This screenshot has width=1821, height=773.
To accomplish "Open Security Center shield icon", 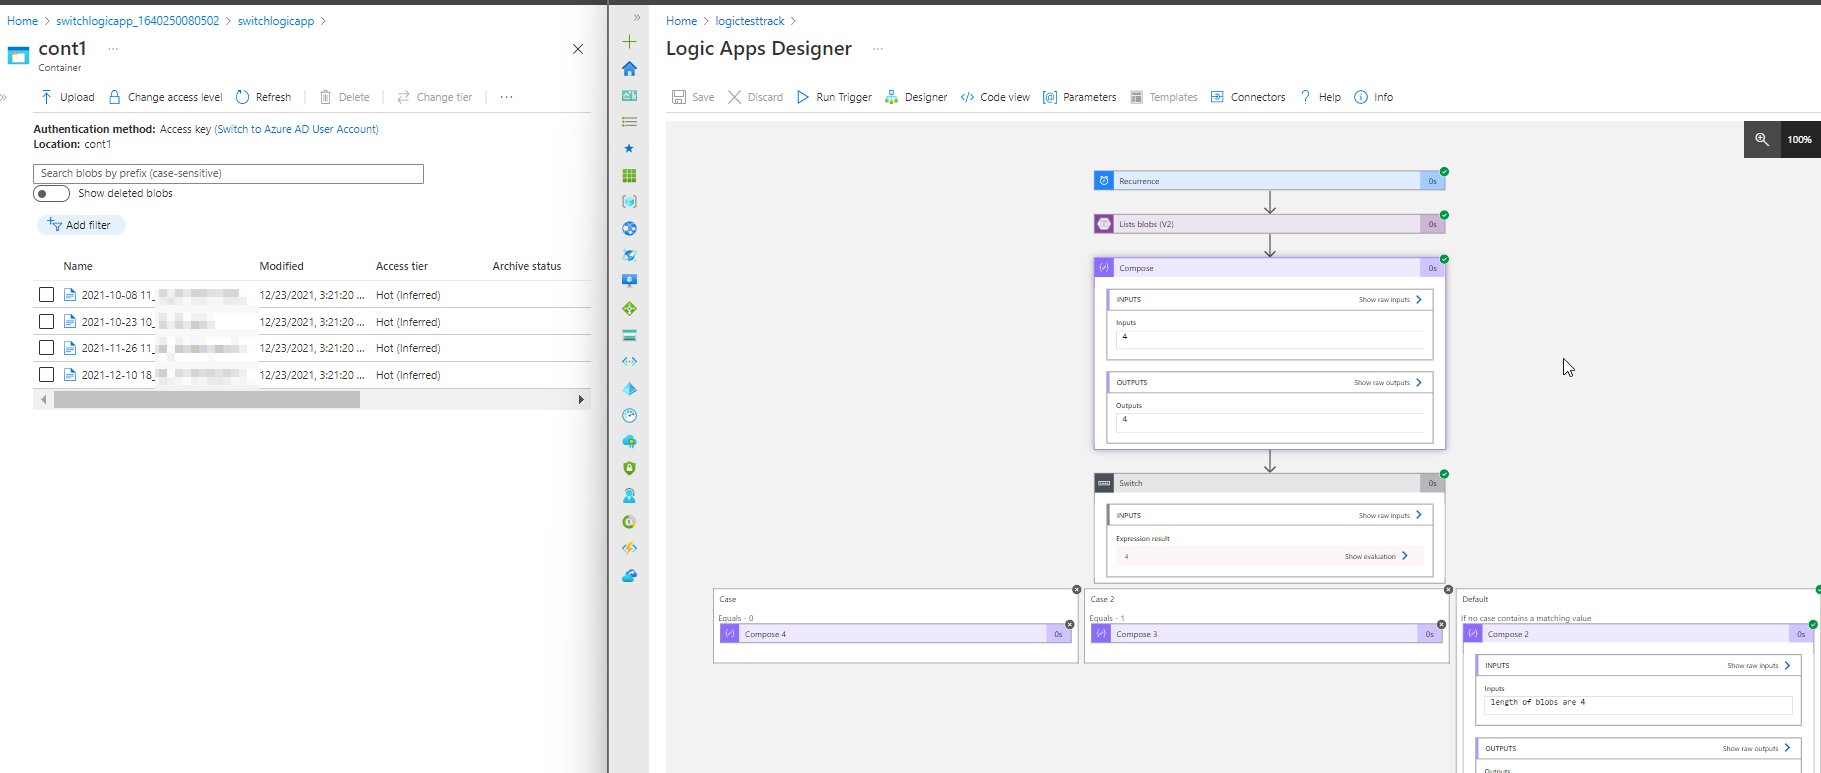I will [629, 468].
